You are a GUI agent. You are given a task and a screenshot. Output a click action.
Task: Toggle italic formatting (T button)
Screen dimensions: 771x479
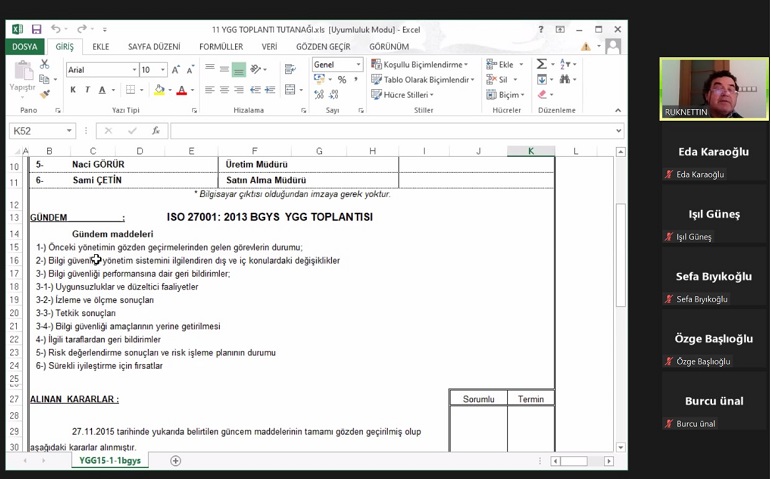pos(87,91)
